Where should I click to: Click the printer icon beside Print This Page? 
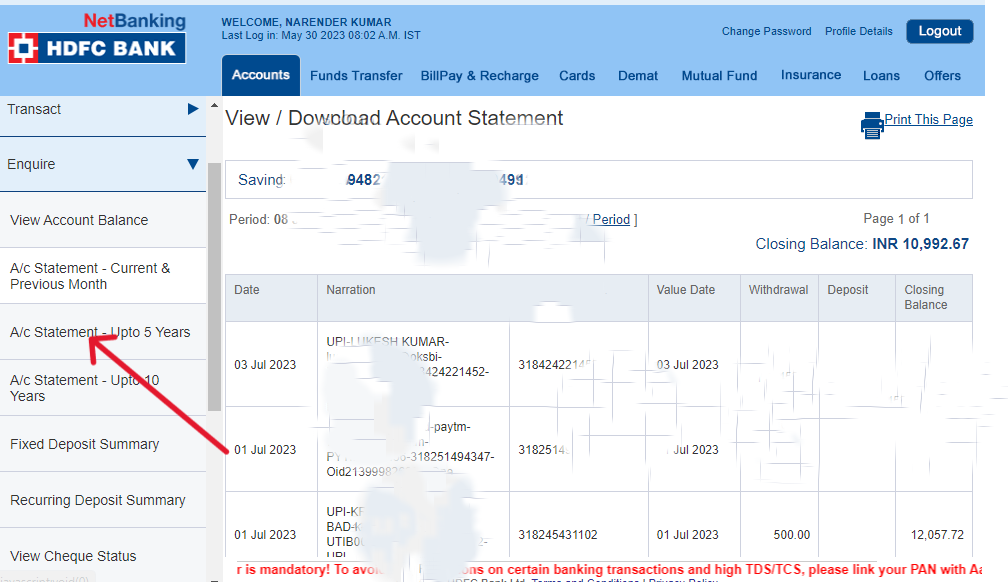[x=872, y=125]
